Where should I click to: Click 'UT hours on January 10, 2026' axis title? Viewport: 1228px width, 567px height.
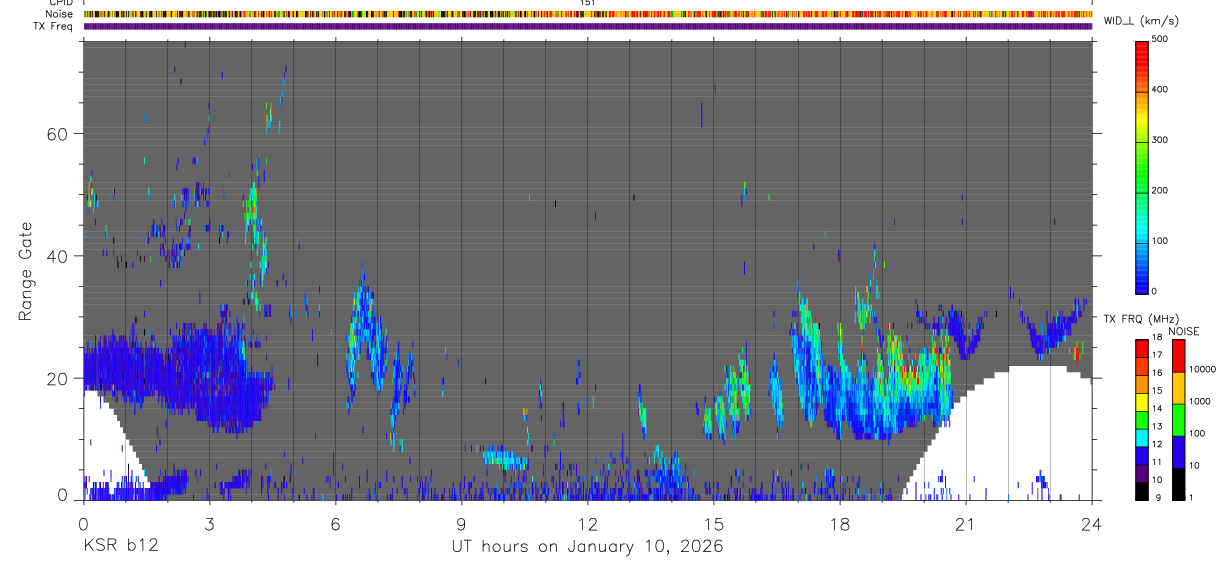(587, 546)
